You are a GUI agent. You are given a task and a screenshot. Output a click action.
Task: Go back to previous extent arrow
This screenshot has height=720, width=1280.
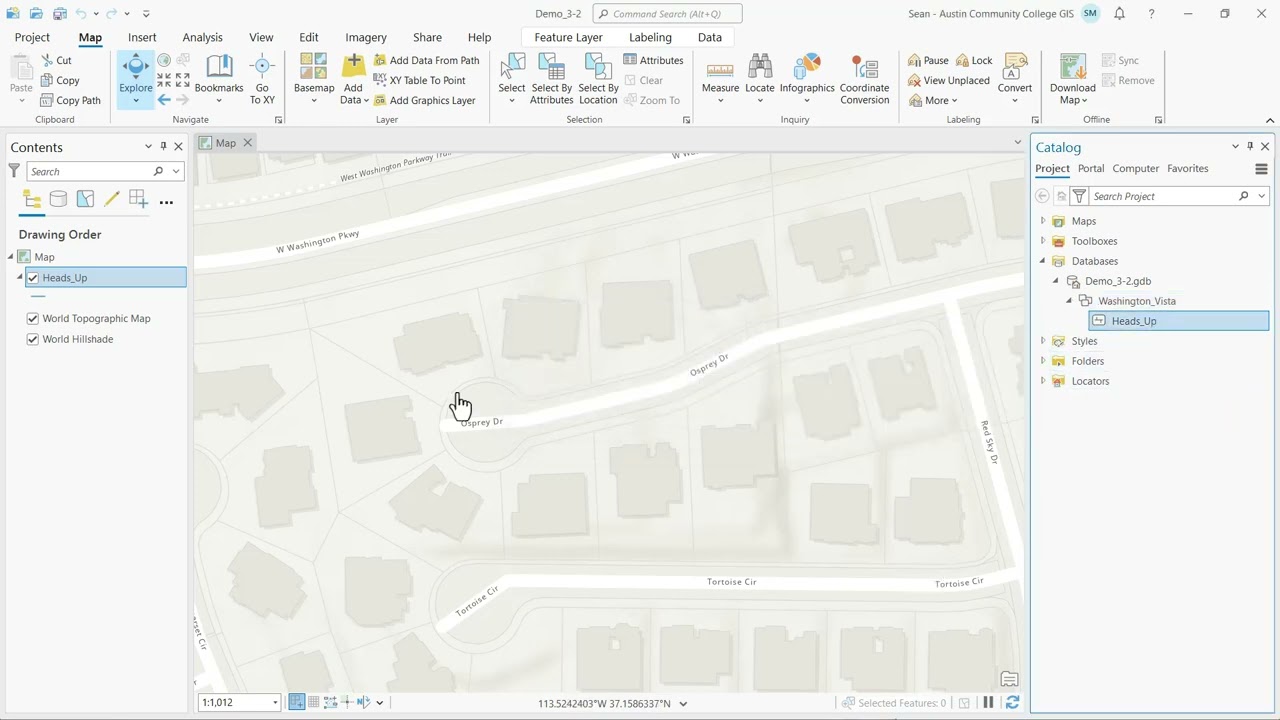[164, 100]
